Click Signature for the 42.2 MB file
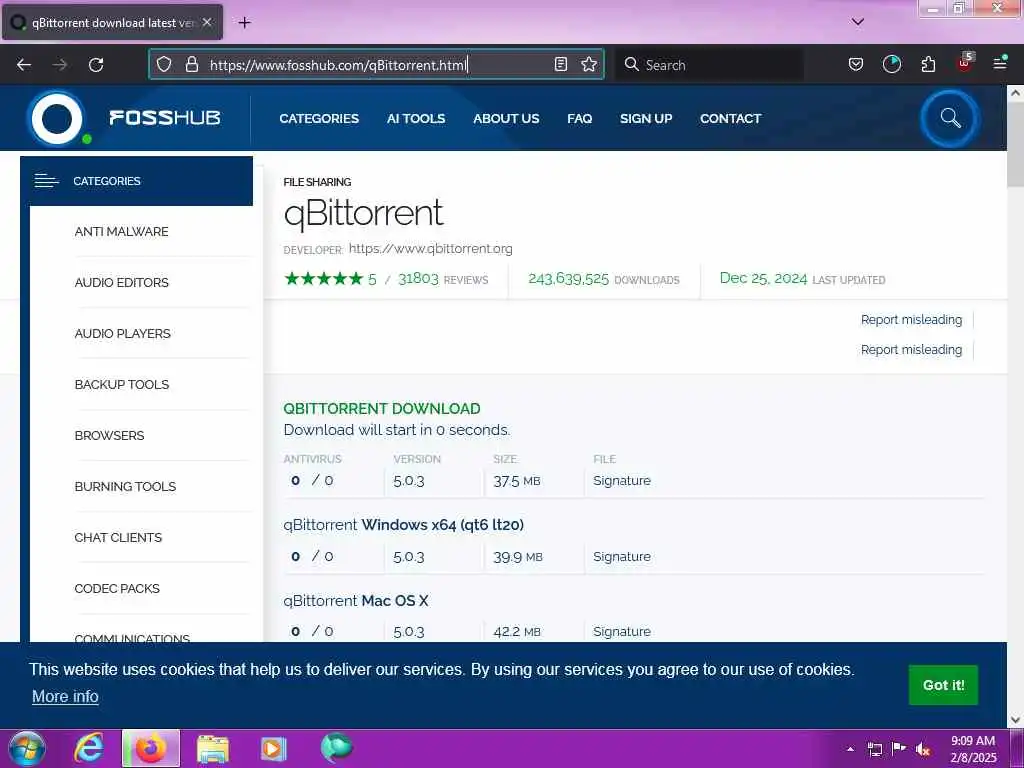 point(622,632)
